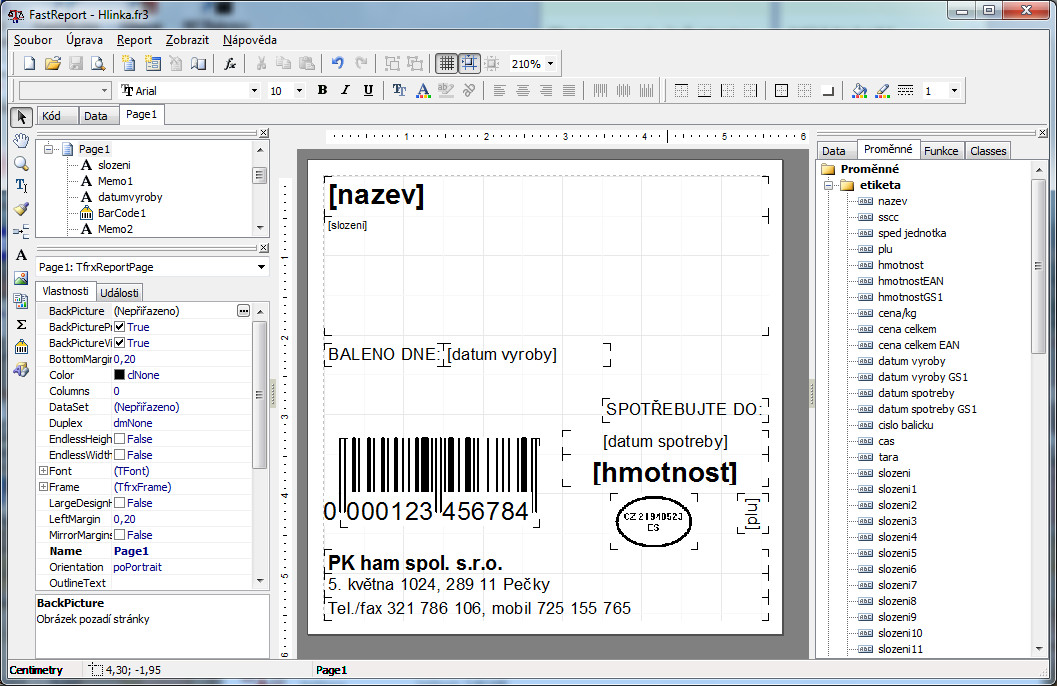Open the Zobrazit menu

[187, 40]
